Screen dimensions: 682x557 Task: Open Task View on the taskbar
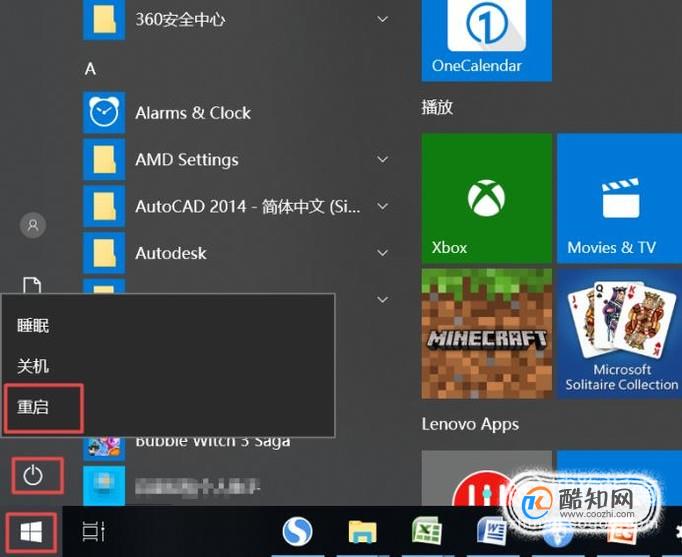point(94,531)
